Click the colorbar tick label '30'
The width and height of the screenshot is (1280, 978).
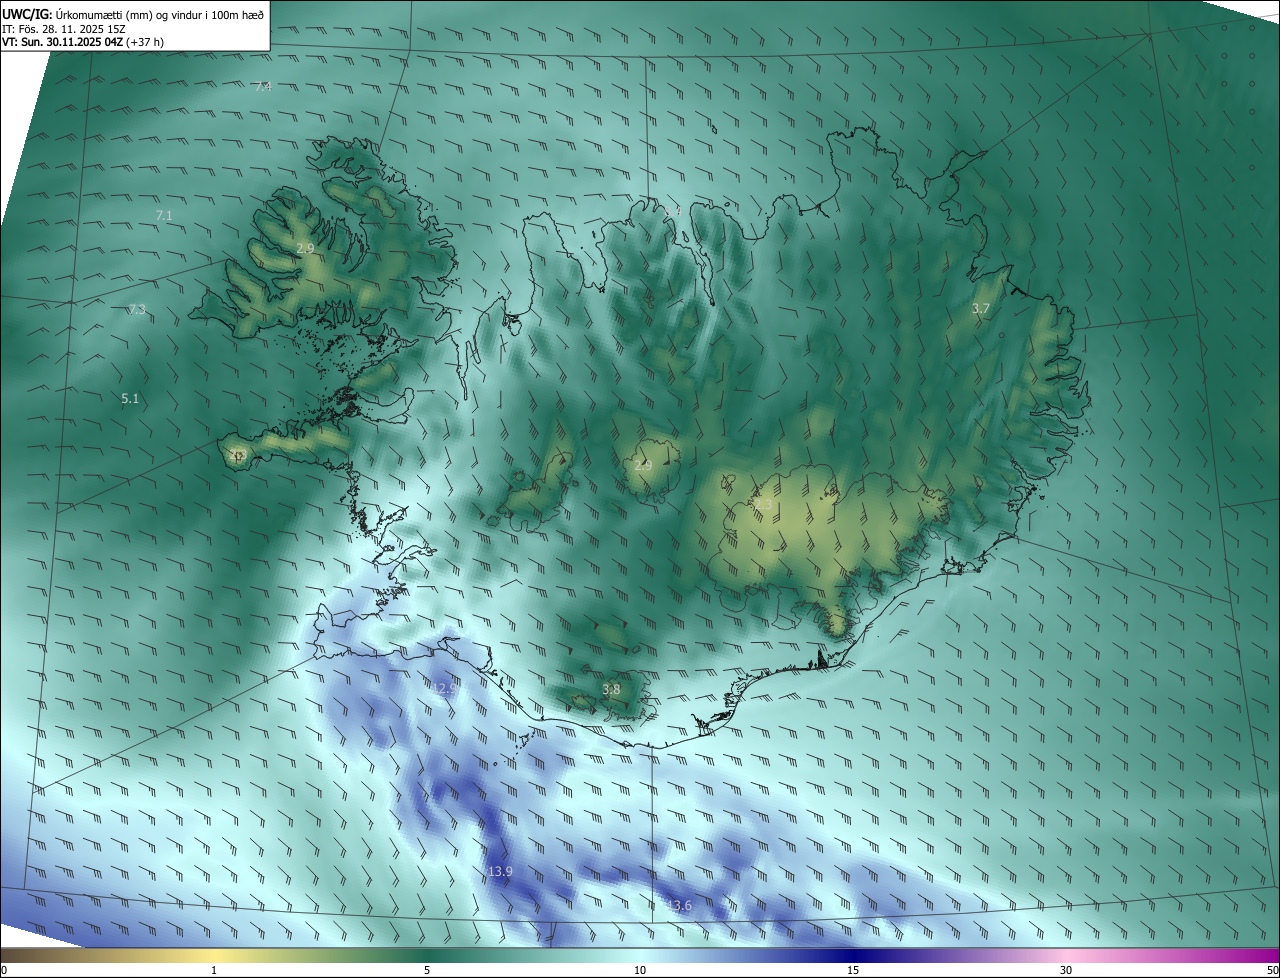(1066, 970)
